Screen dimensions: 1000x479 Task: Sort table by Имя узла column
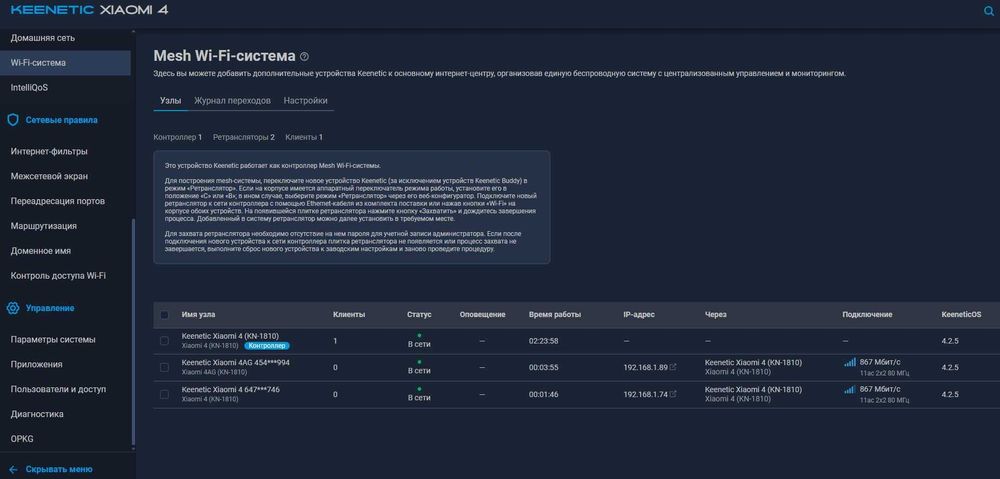[198, 314]
